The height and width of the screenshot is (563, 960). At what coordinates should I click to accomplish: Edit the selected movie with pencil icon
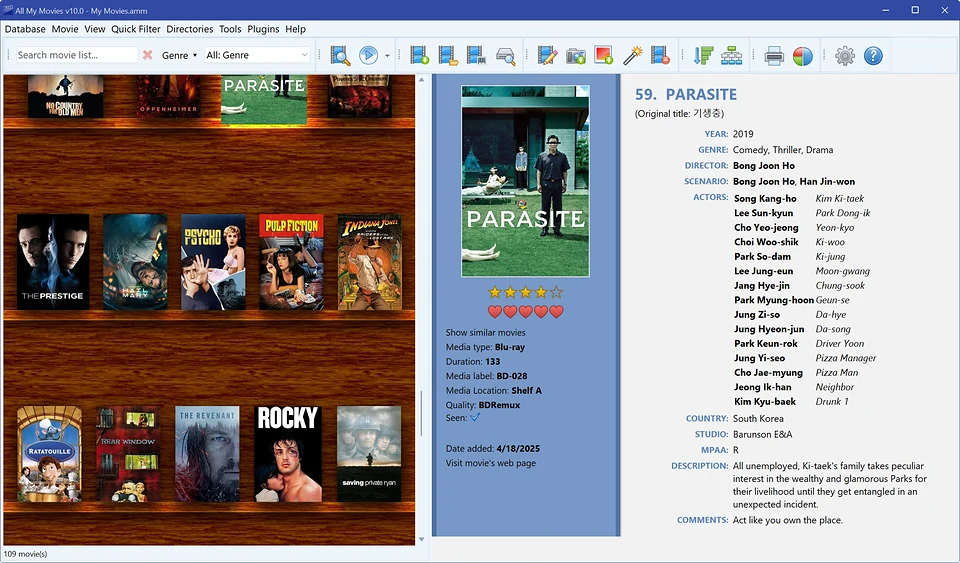point(547,56)
